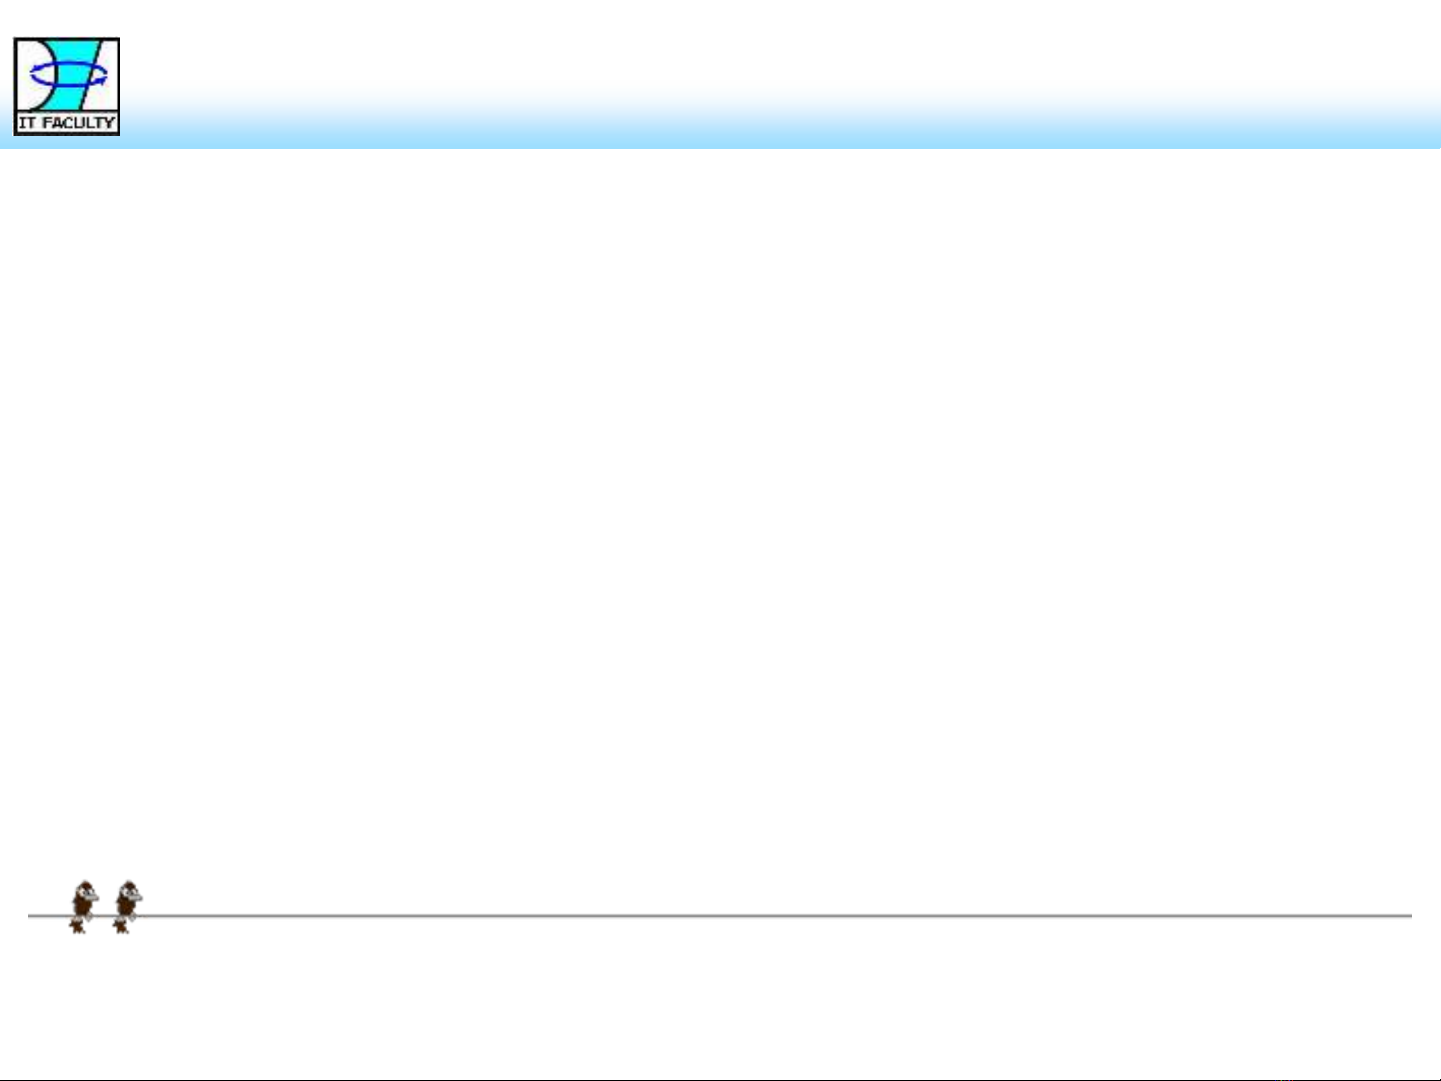
Task: Click the gray horizontal divider line
Action: [x=720, y=915]
